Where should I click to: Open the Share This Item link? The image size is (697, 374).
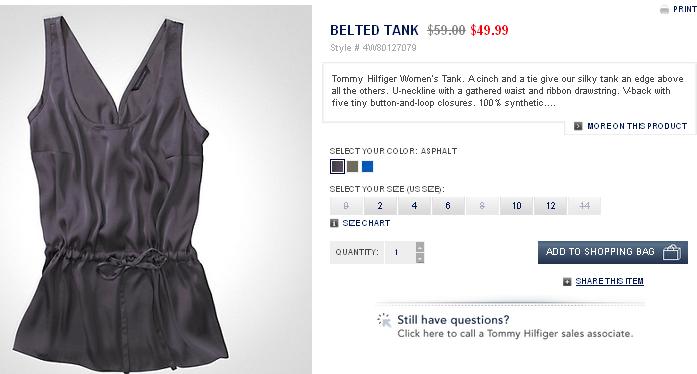click(x=609, y=281)
